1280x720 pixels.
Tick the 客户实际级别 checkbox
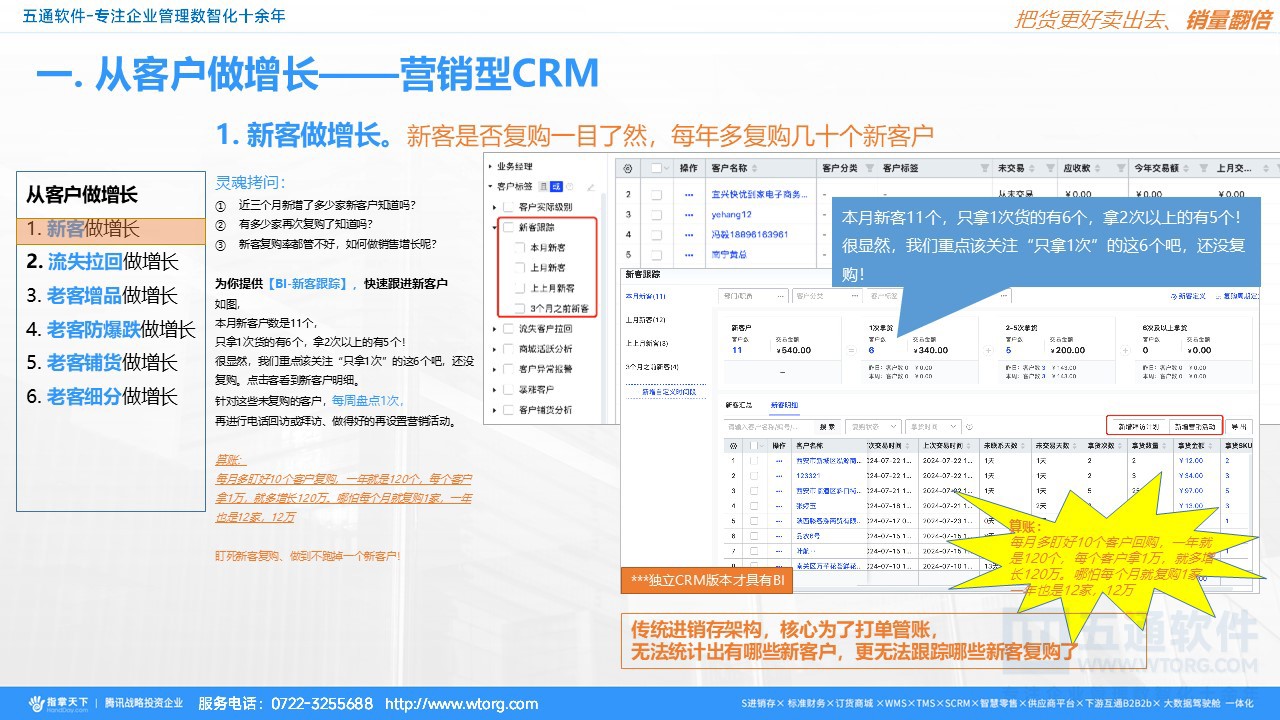(x=508, y=207)
